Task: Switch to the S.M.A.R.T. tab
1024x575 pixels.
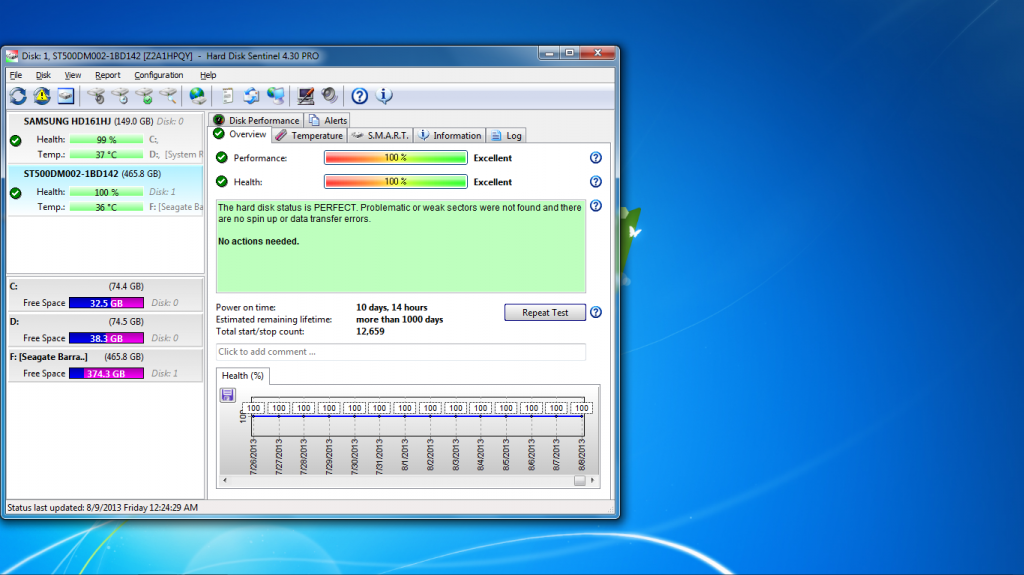Action: click(380, 135)
